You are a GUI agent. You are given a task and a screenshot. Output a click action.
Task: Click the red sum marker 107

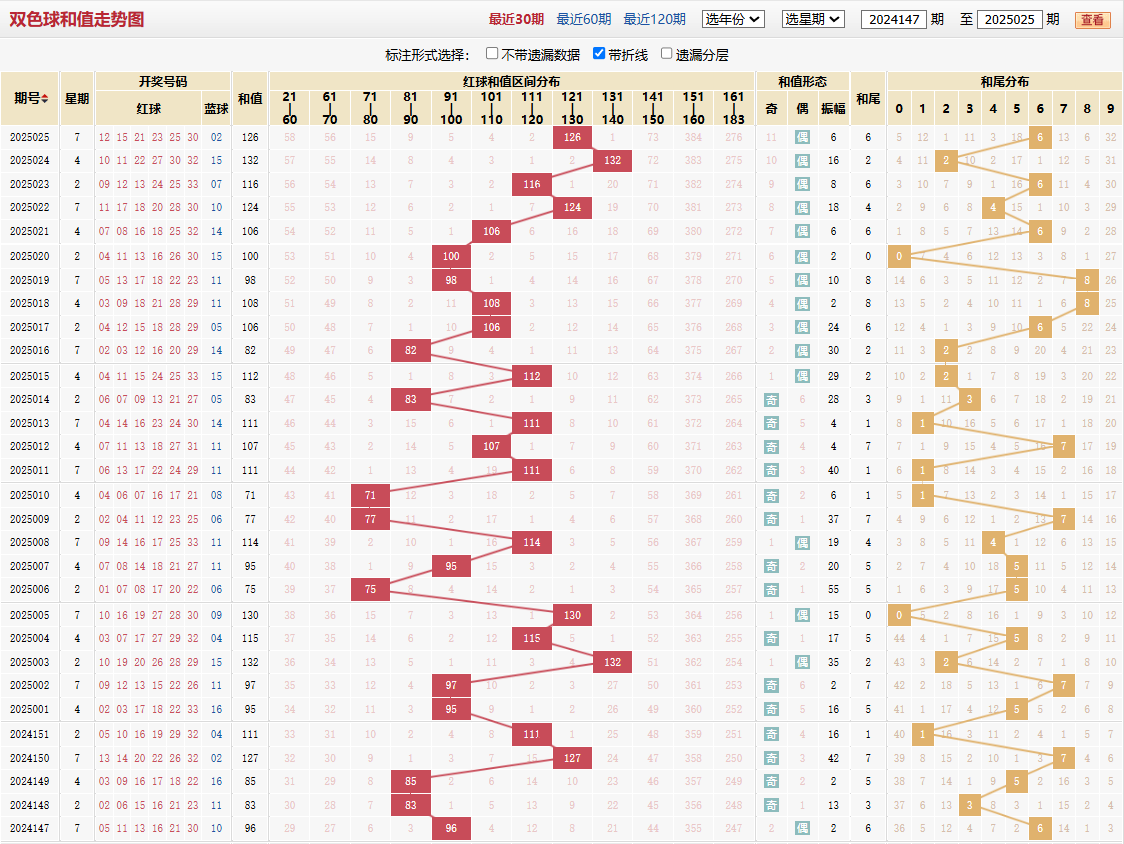click(491, 446)
